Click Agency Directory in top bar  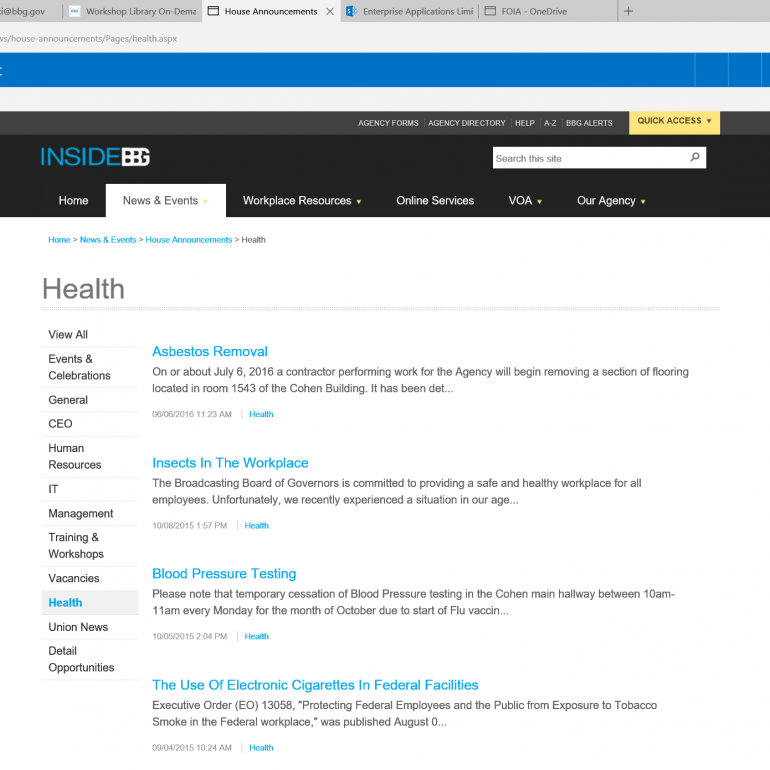466,123
